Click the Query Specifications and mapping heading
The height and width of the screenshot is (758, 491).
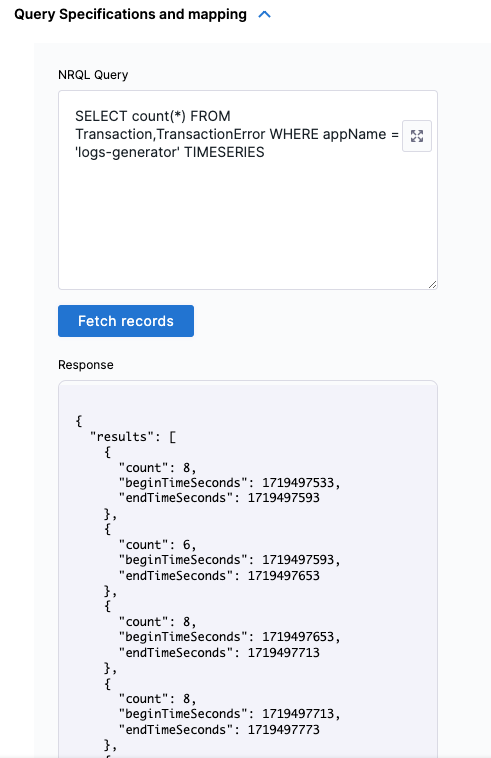pyautogui.click(x=130, y=15)
